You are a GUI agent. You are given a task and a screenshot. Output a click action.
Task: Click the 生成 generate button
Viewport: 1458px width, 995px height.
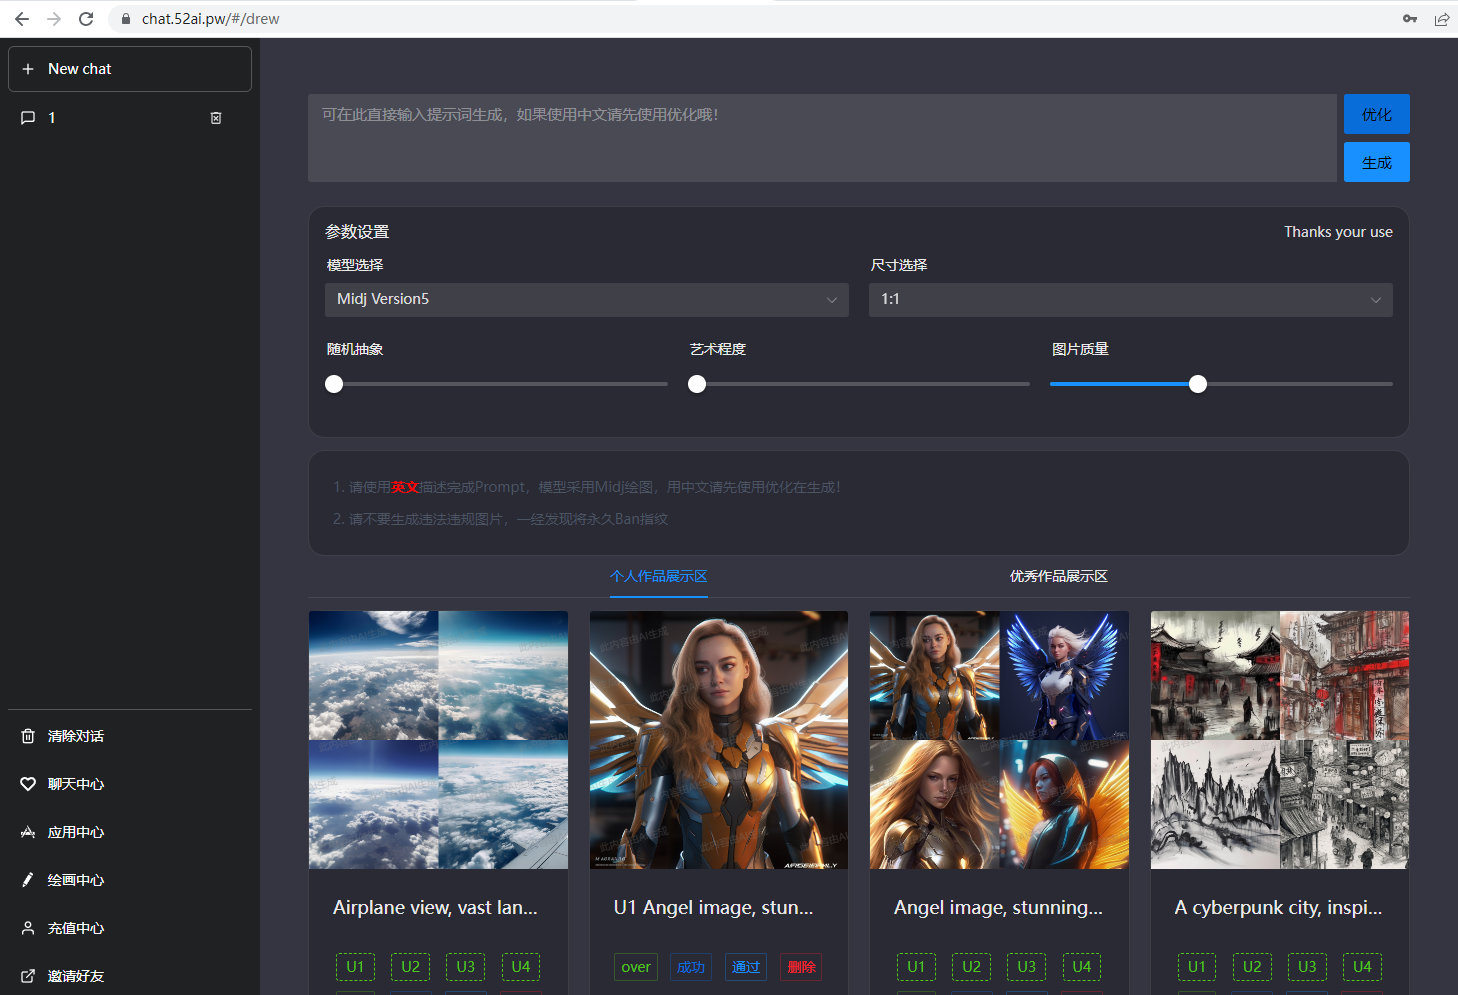click(x=1377, y=162)
